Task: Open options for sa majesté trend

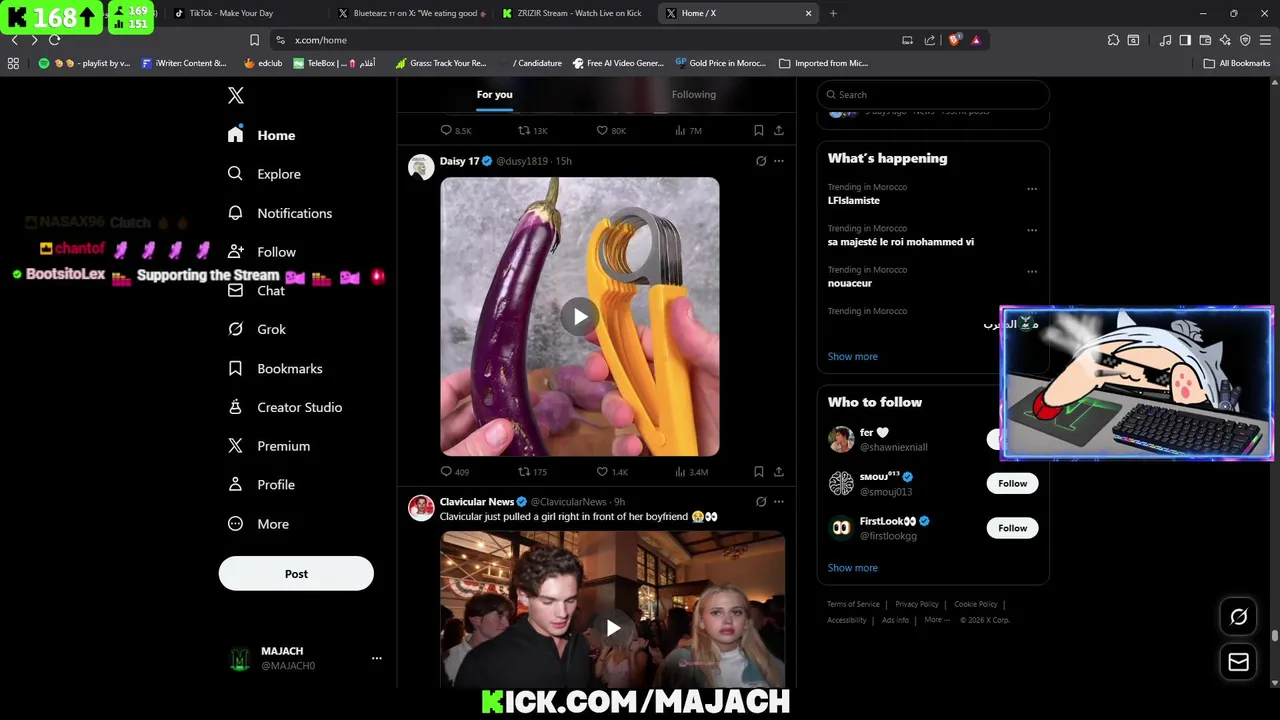Action: coord(1032,230)
